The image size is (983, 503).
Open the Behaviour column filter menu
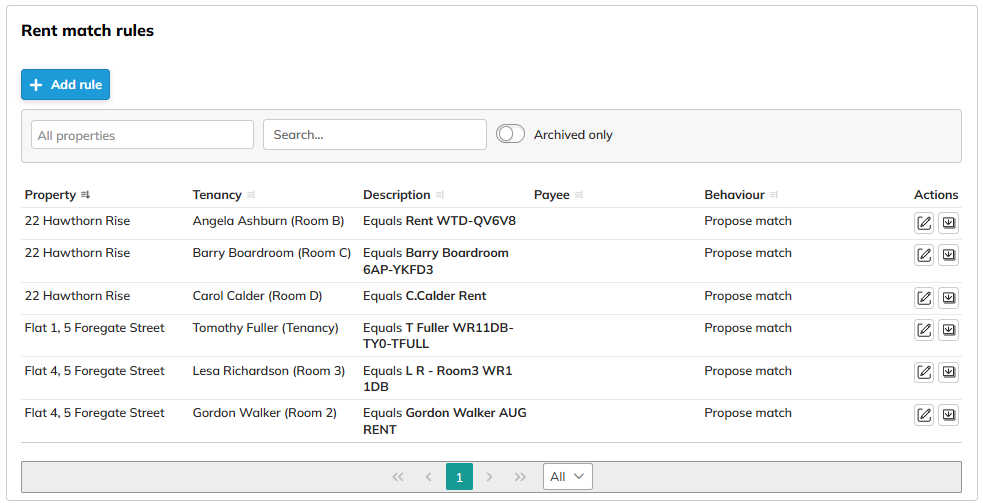click(774, 195)
